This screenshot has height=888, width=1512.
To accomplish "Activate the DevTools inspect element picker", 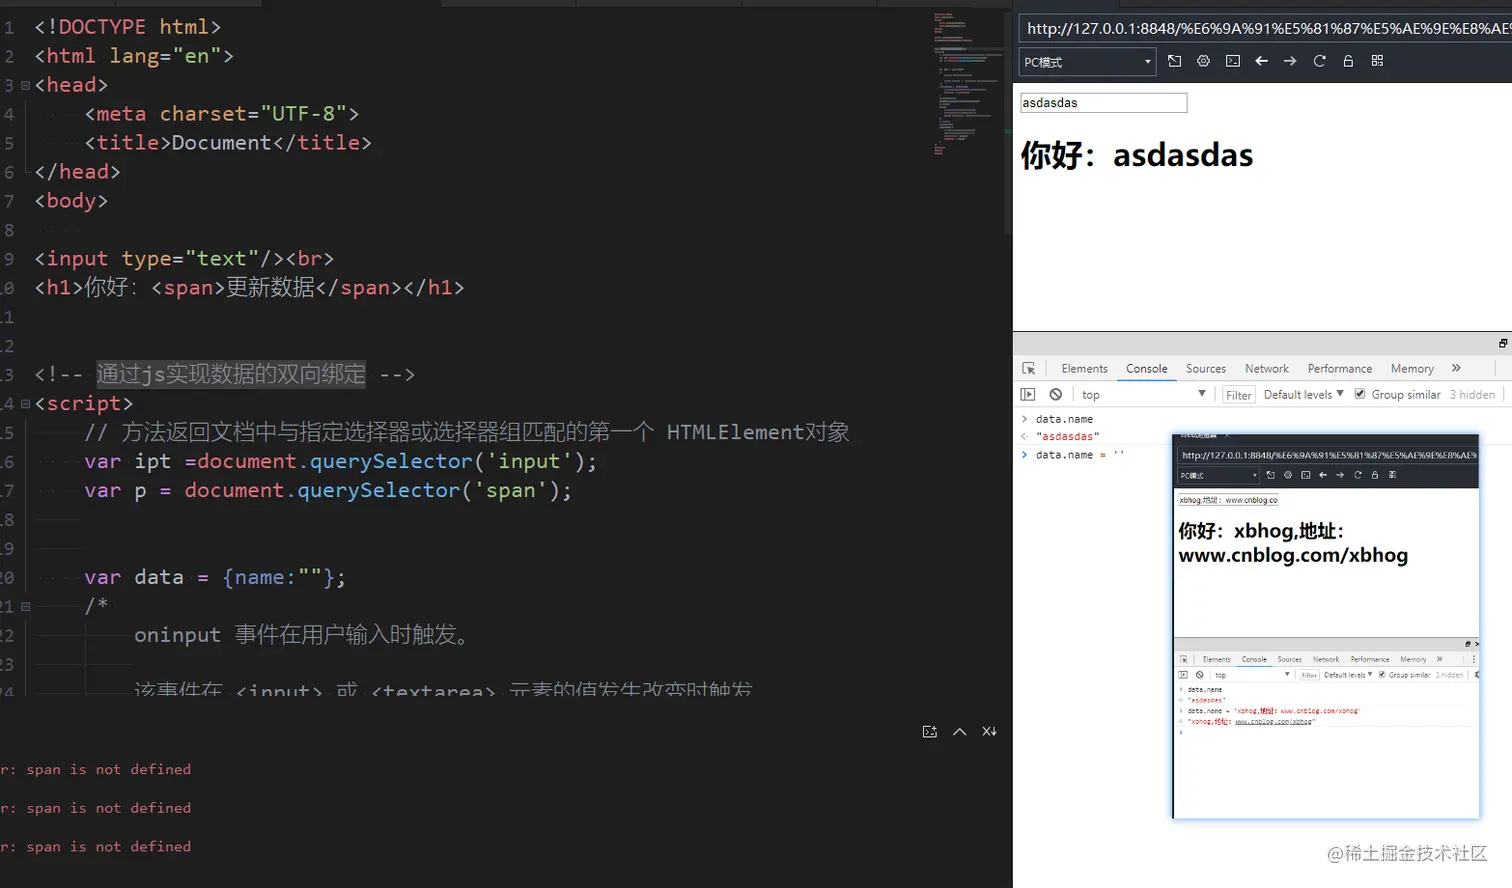I will (x=1029, y=368).
